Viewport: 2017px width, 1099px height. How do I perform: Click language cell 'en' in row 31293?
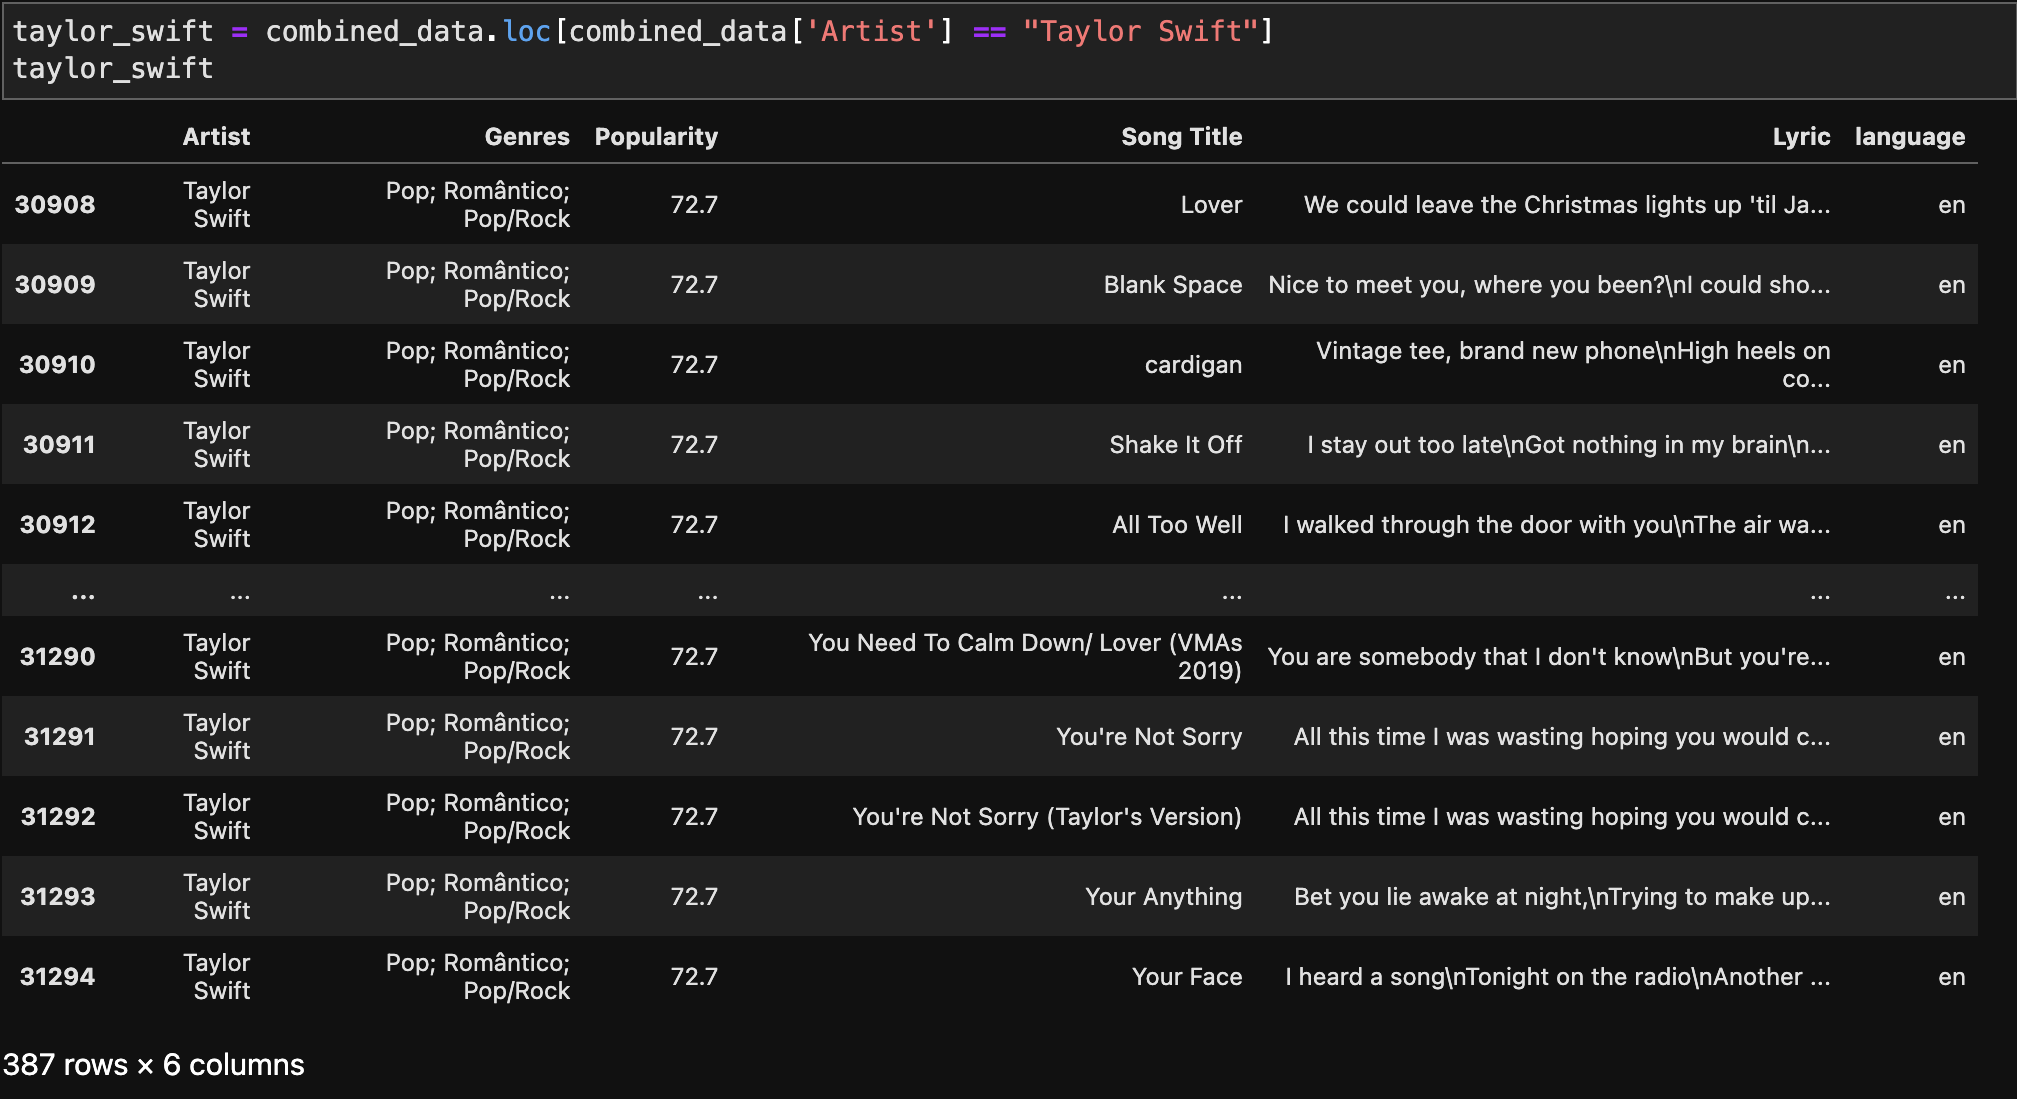point(1951,897)
